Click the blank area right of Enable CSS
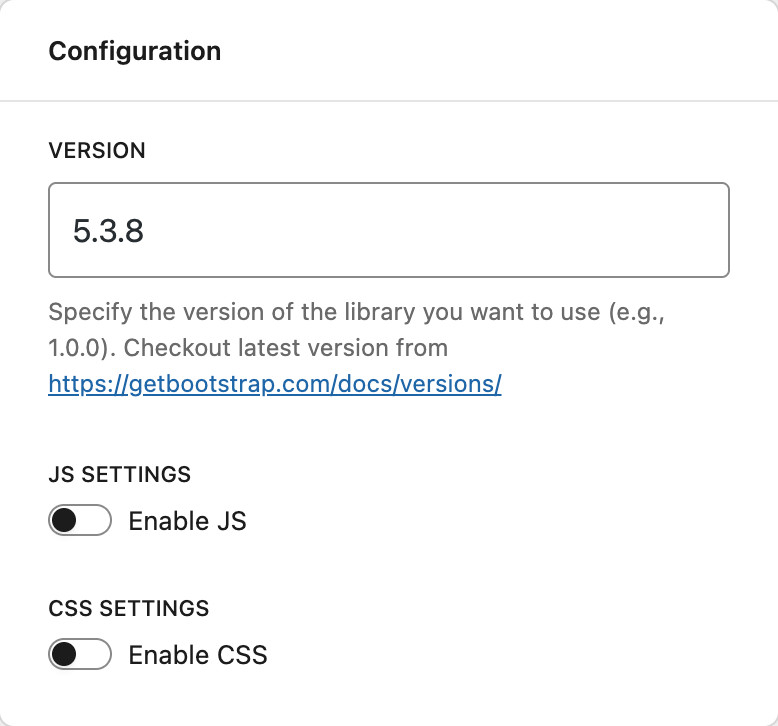Viewport: 778px width, 726px height. [x=500, y=655]
